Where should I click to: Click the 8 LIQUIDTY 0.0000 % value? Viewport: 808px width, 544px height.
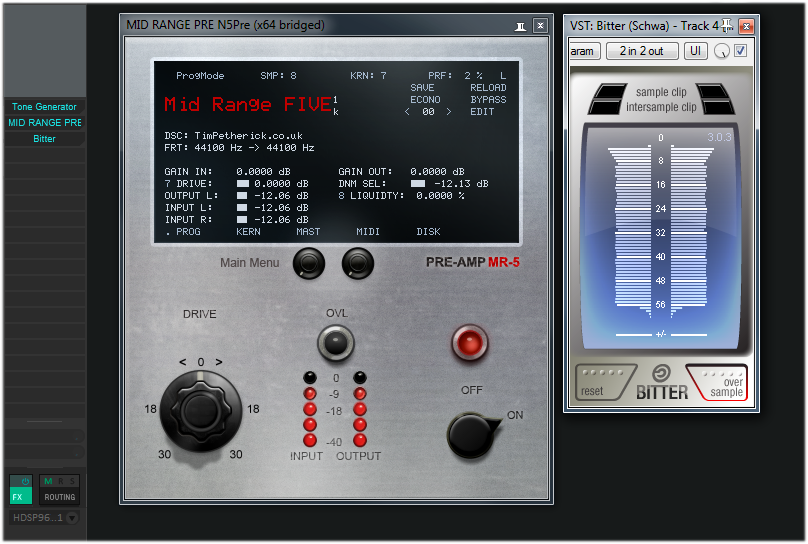click(440, 196)
